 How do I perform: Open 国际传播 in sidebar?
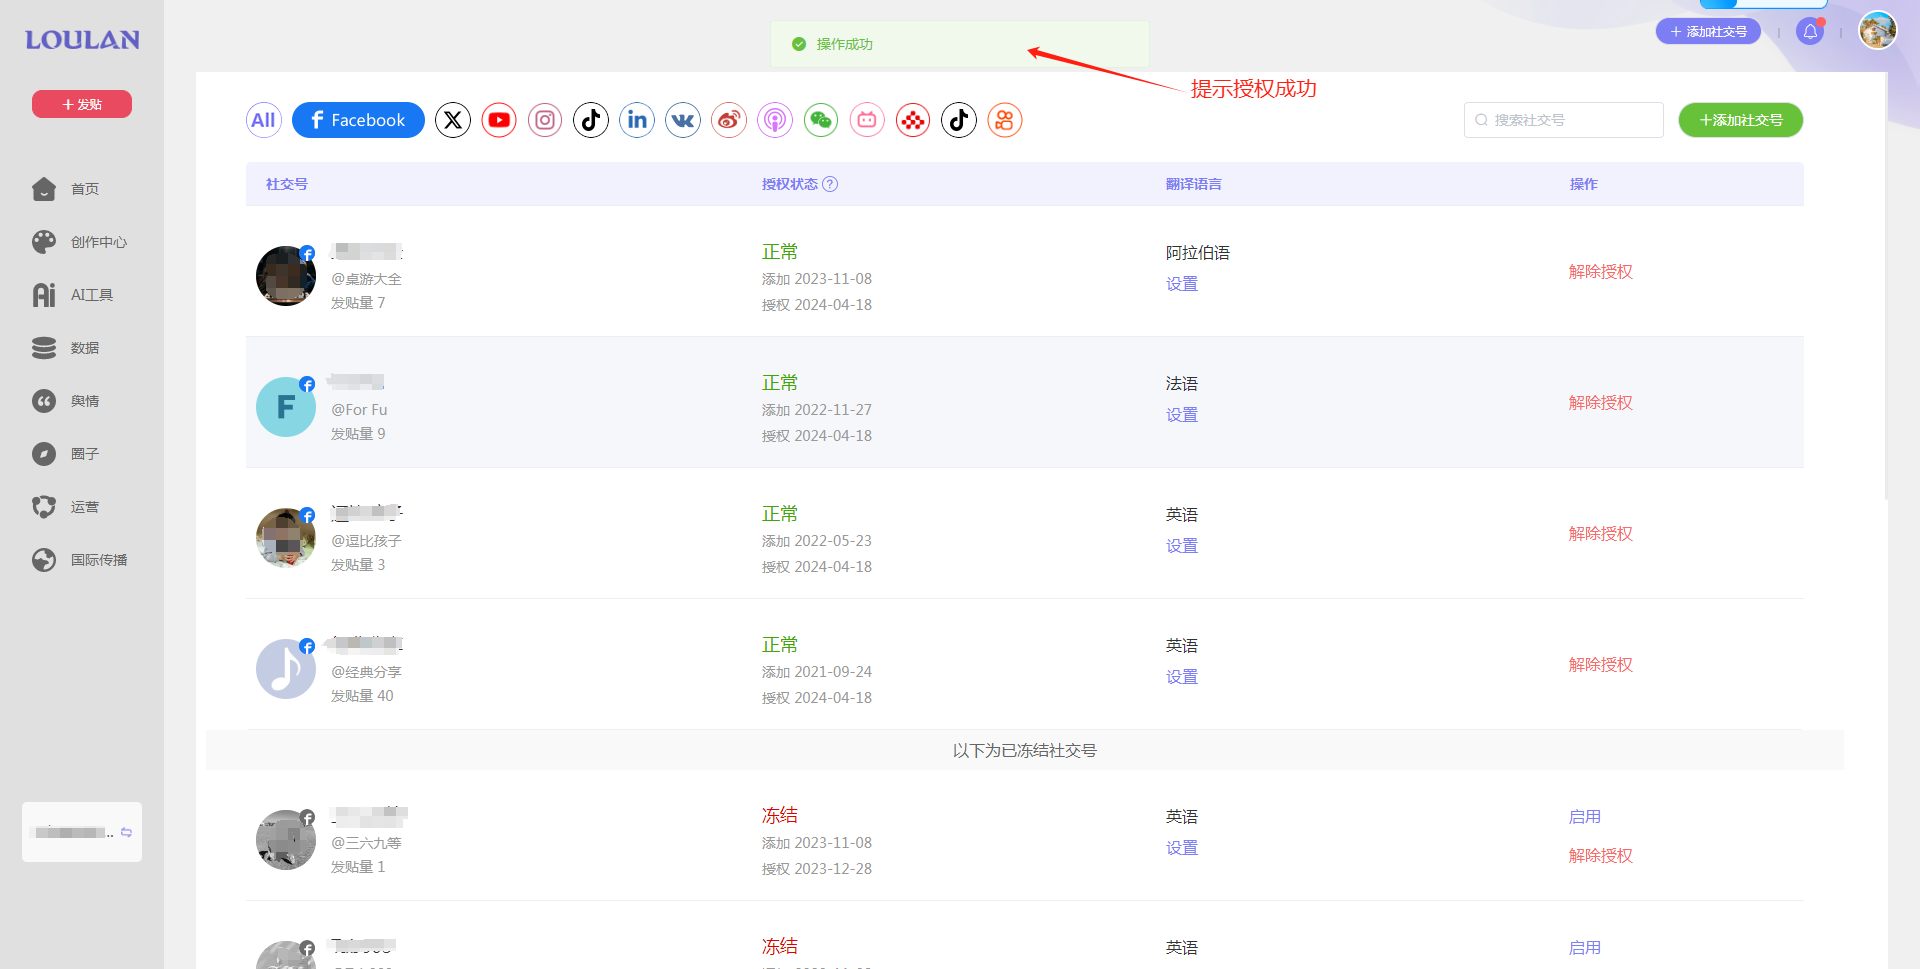pos(80,560)
